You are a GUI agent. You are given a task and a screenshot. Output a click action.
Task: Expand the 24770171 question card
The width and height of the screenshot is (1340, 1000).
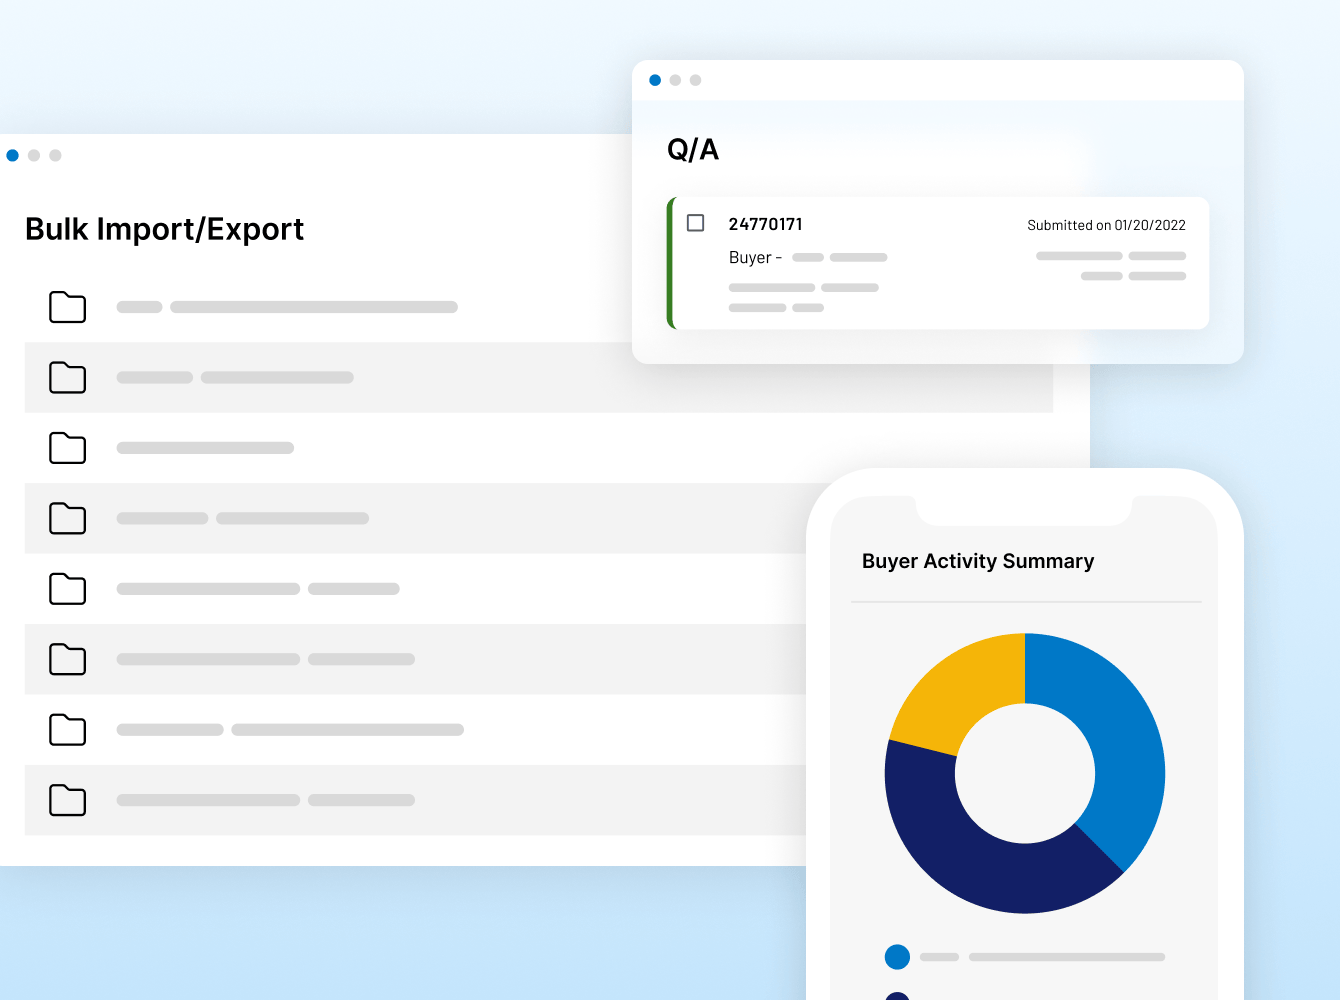pyautogui.click(x=940, y=263)
